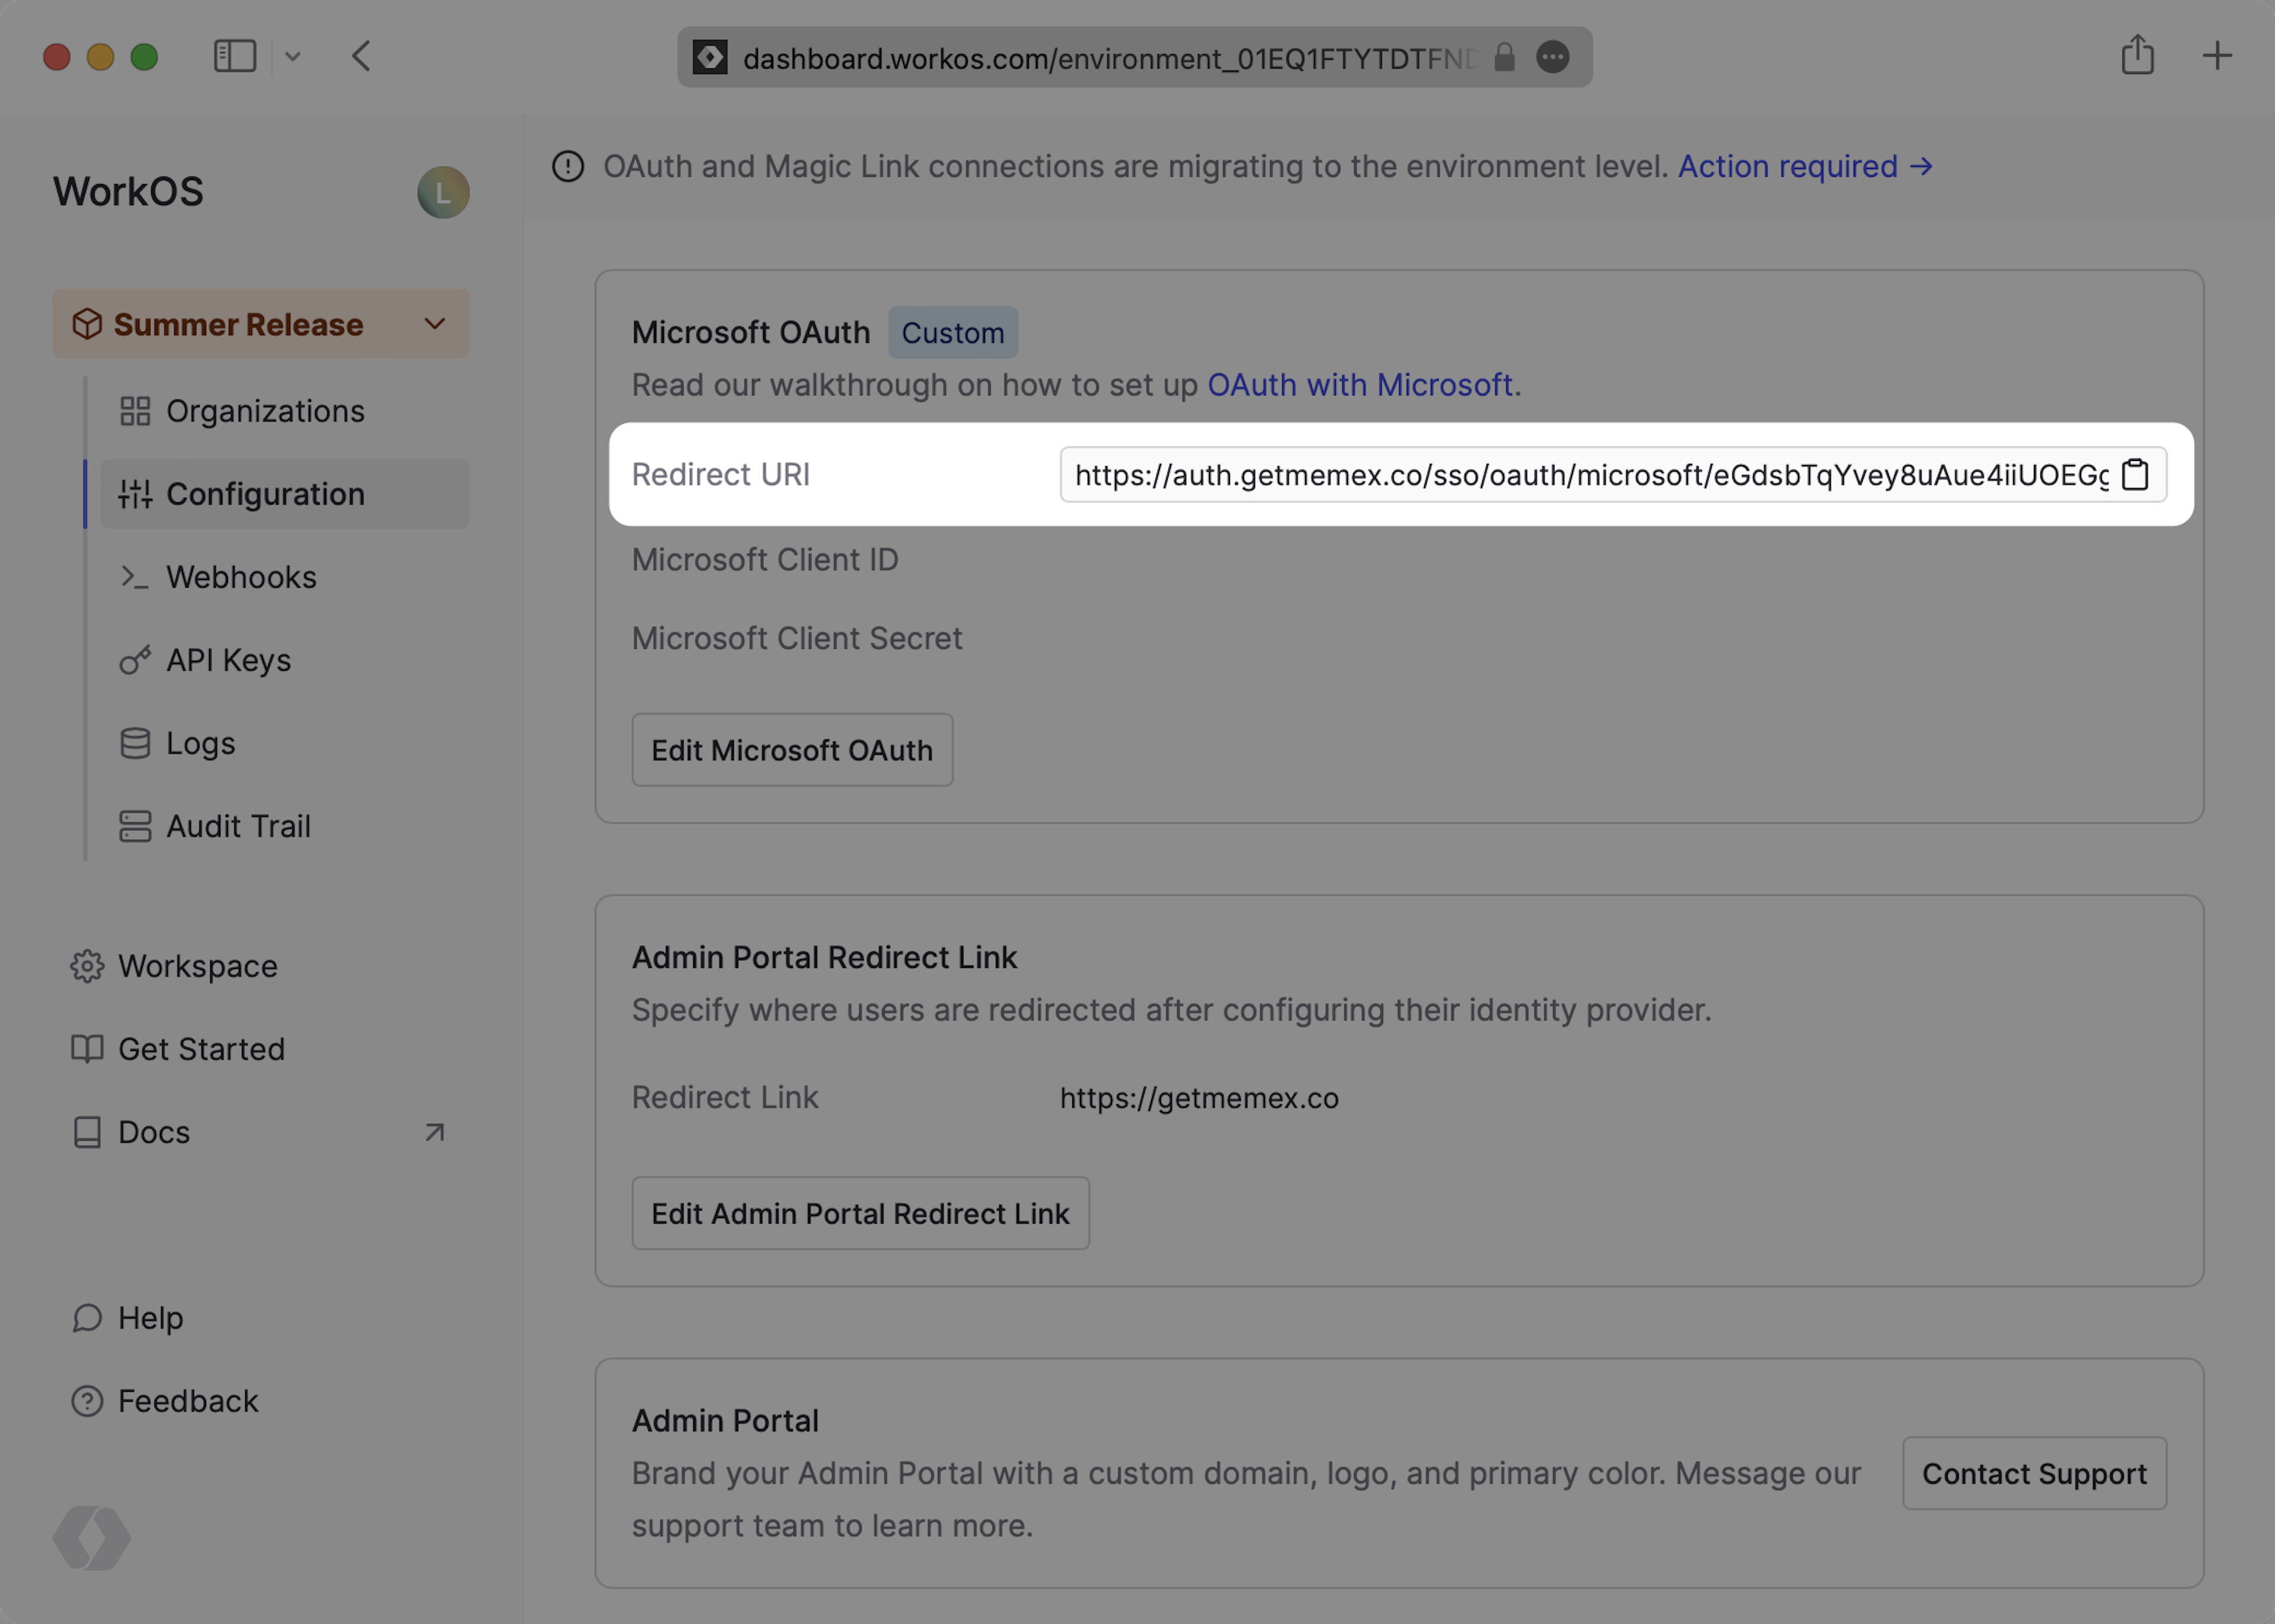Follow the Action required link
The width and height of the screenshot is (2275, 1624).
pyautogui.click(x=1803, y=166)
